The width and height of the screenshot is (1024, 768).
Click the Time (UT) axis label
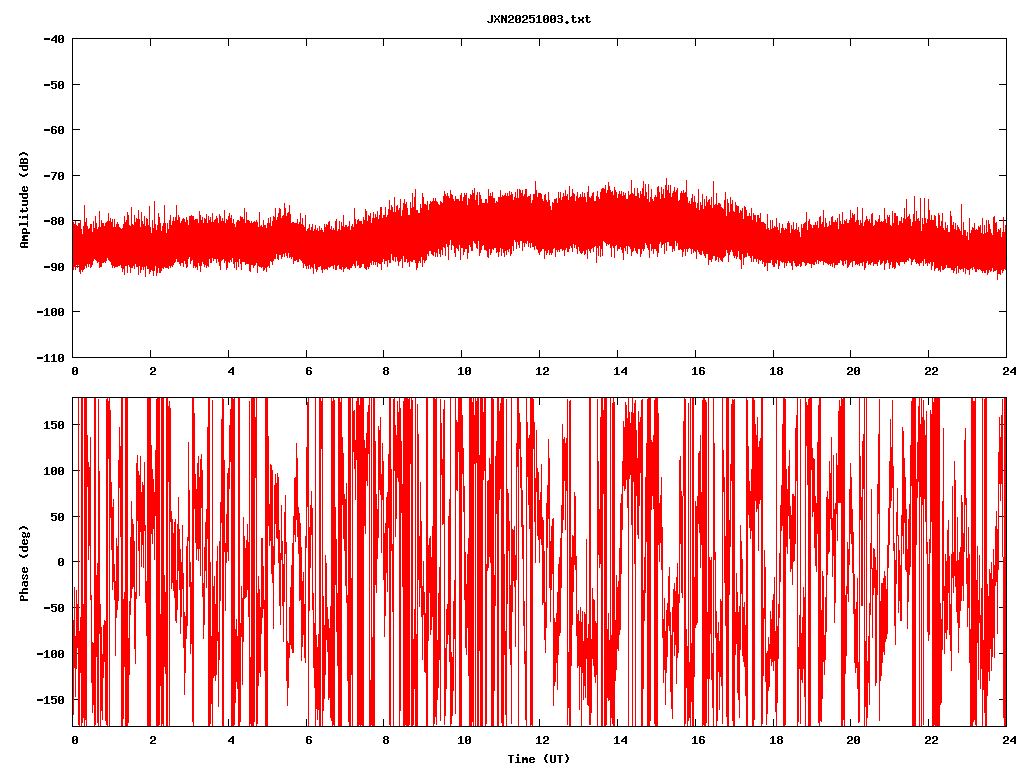(538, 759)
